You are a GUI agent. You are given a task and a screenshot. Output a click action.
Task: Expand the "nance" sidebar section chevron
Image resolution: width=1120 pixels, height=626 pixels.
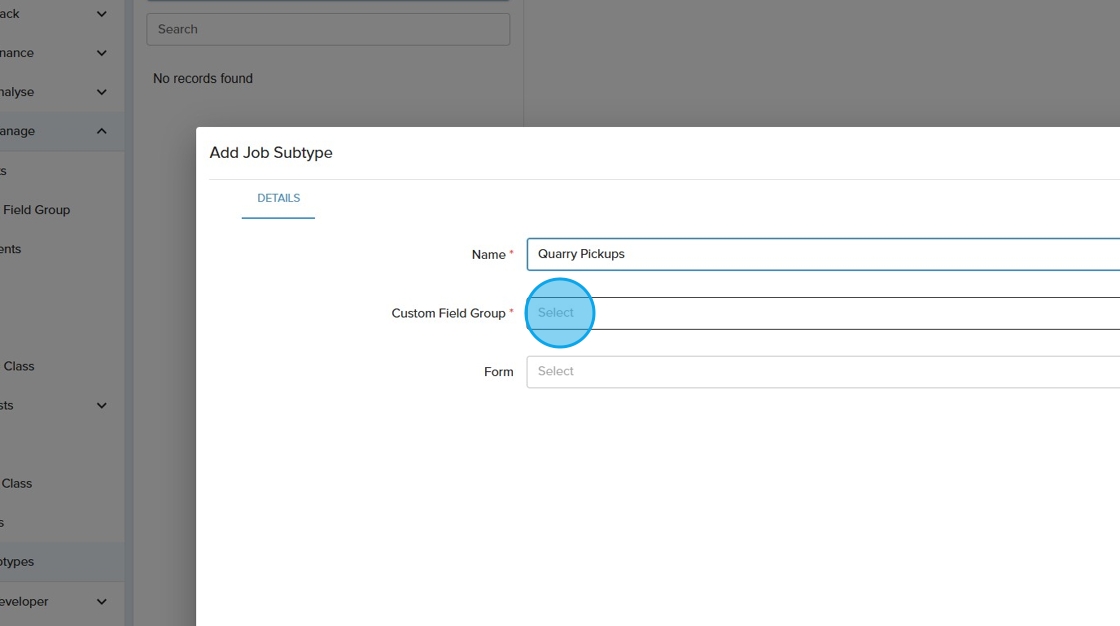tap(101, 53)
